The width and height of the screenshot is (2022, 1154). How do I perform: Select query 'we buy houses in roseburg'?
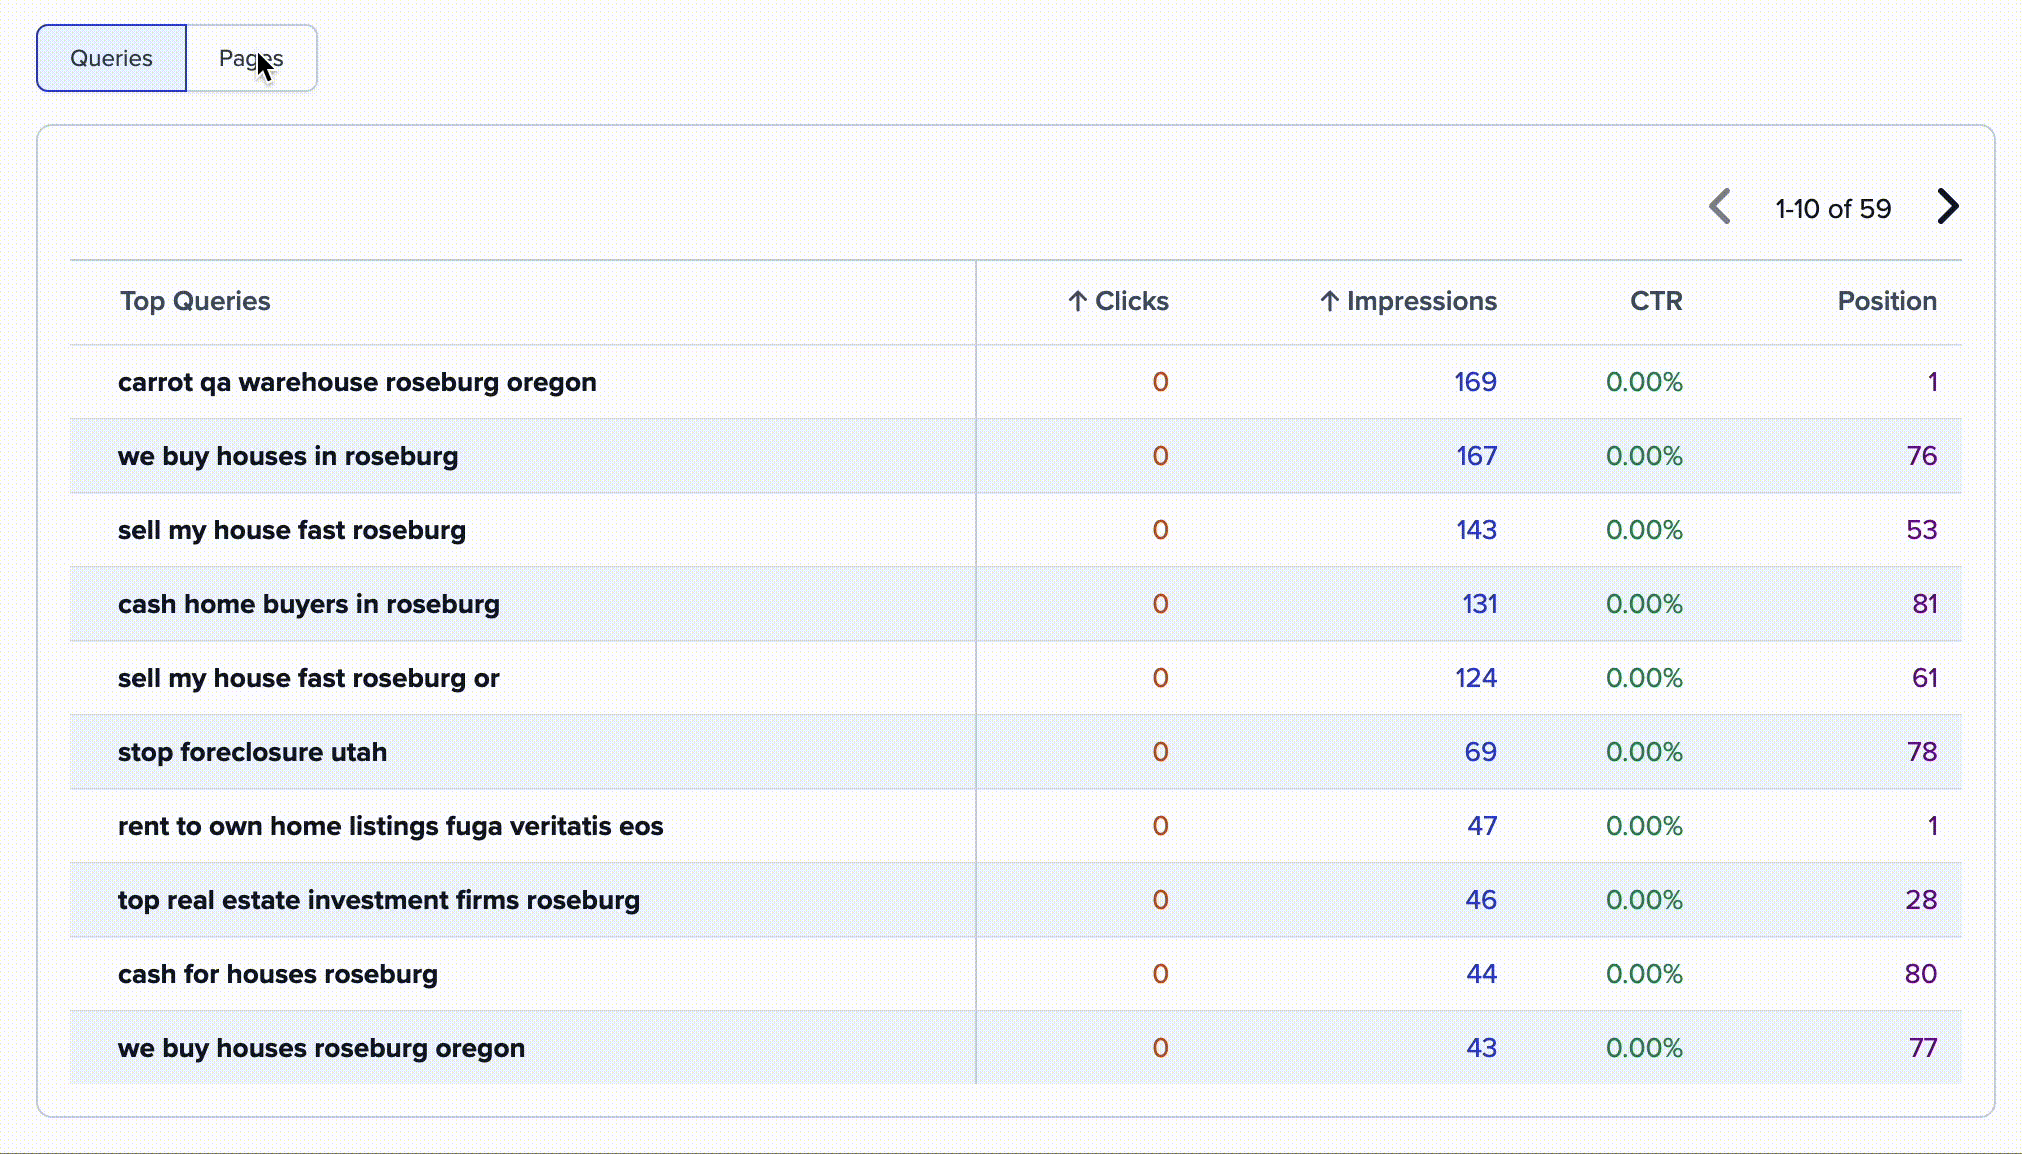click(288, 456)
